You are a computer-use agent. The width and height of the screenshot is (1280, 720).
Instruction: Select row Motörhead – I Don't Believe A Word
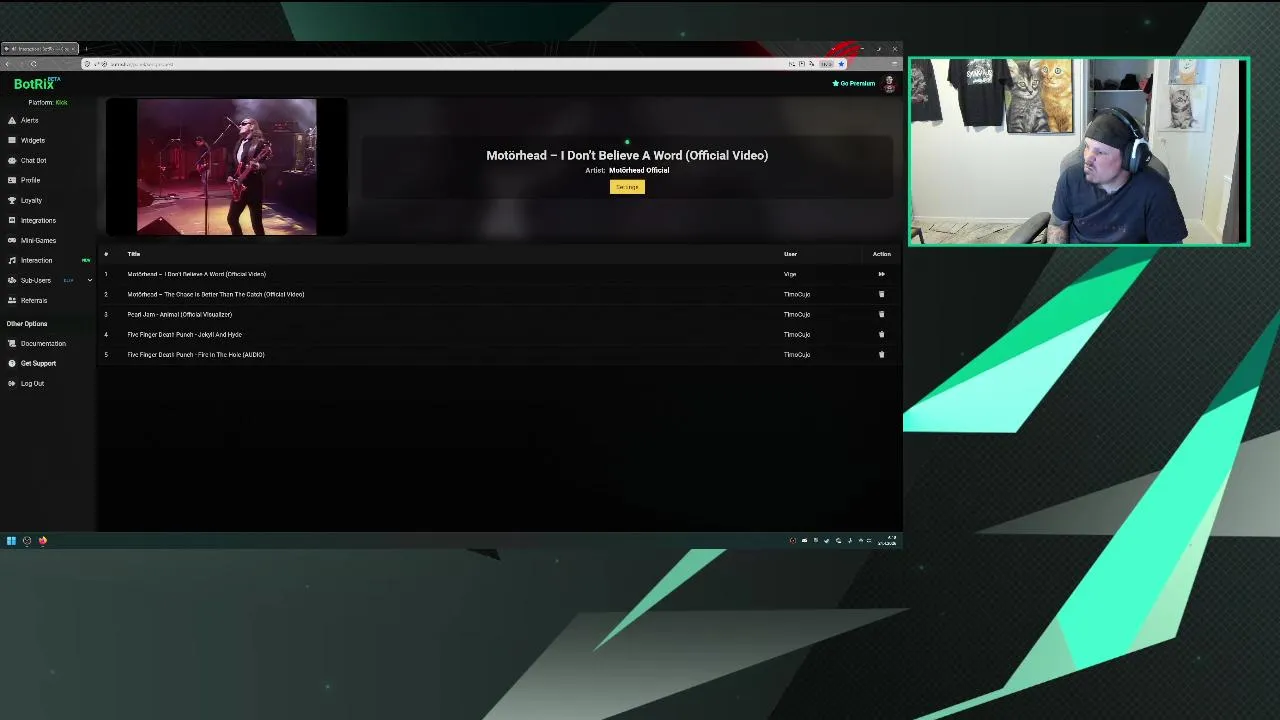click(x=497, y=274)
